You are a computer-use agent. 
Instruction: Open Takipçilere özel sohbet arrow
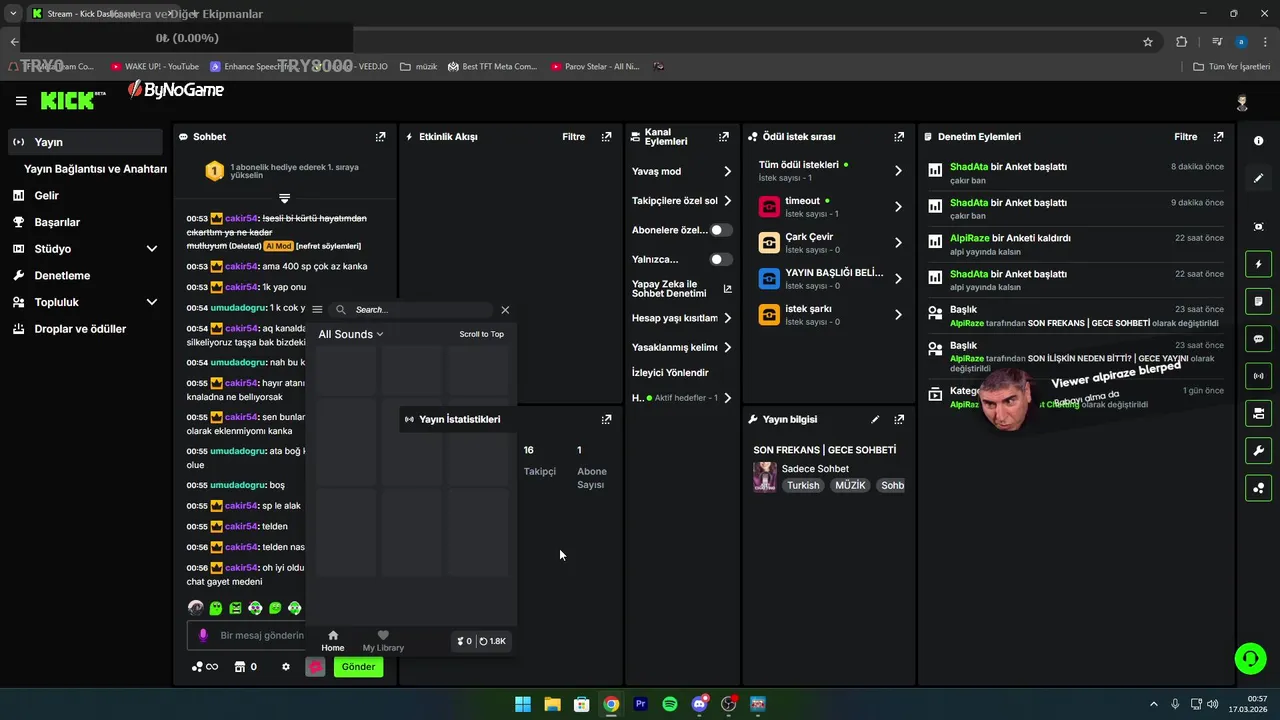(727, 201)
